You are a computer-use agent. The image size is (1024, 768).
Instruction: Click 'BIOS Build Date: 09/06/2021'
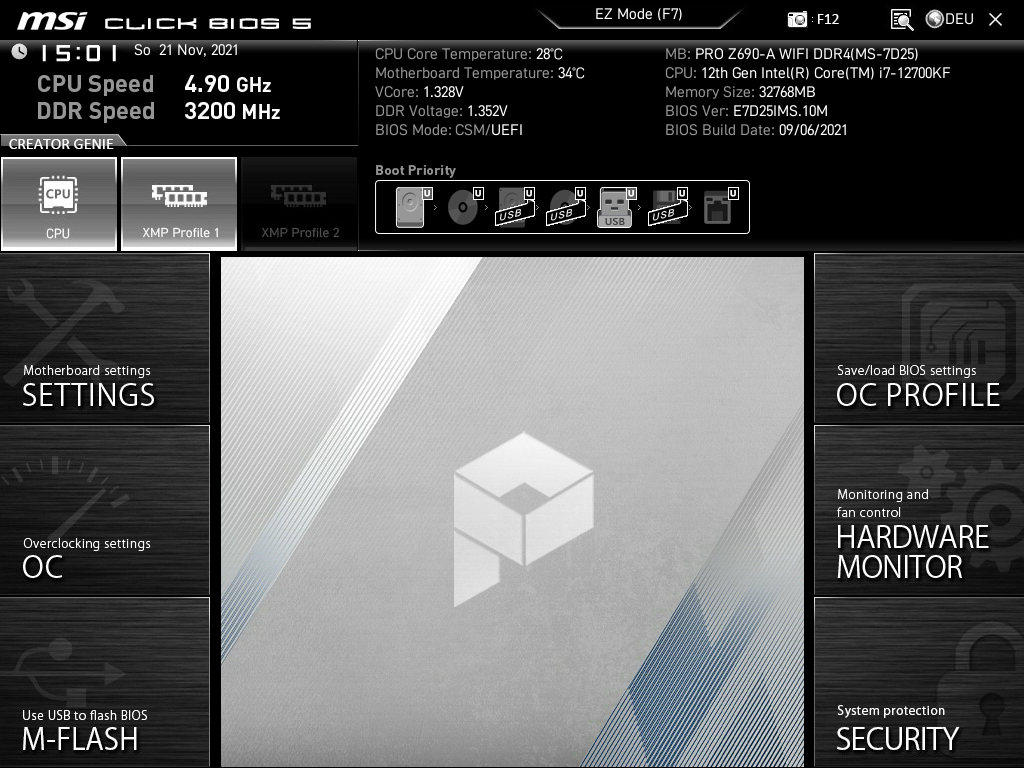(x=756, y=130)
